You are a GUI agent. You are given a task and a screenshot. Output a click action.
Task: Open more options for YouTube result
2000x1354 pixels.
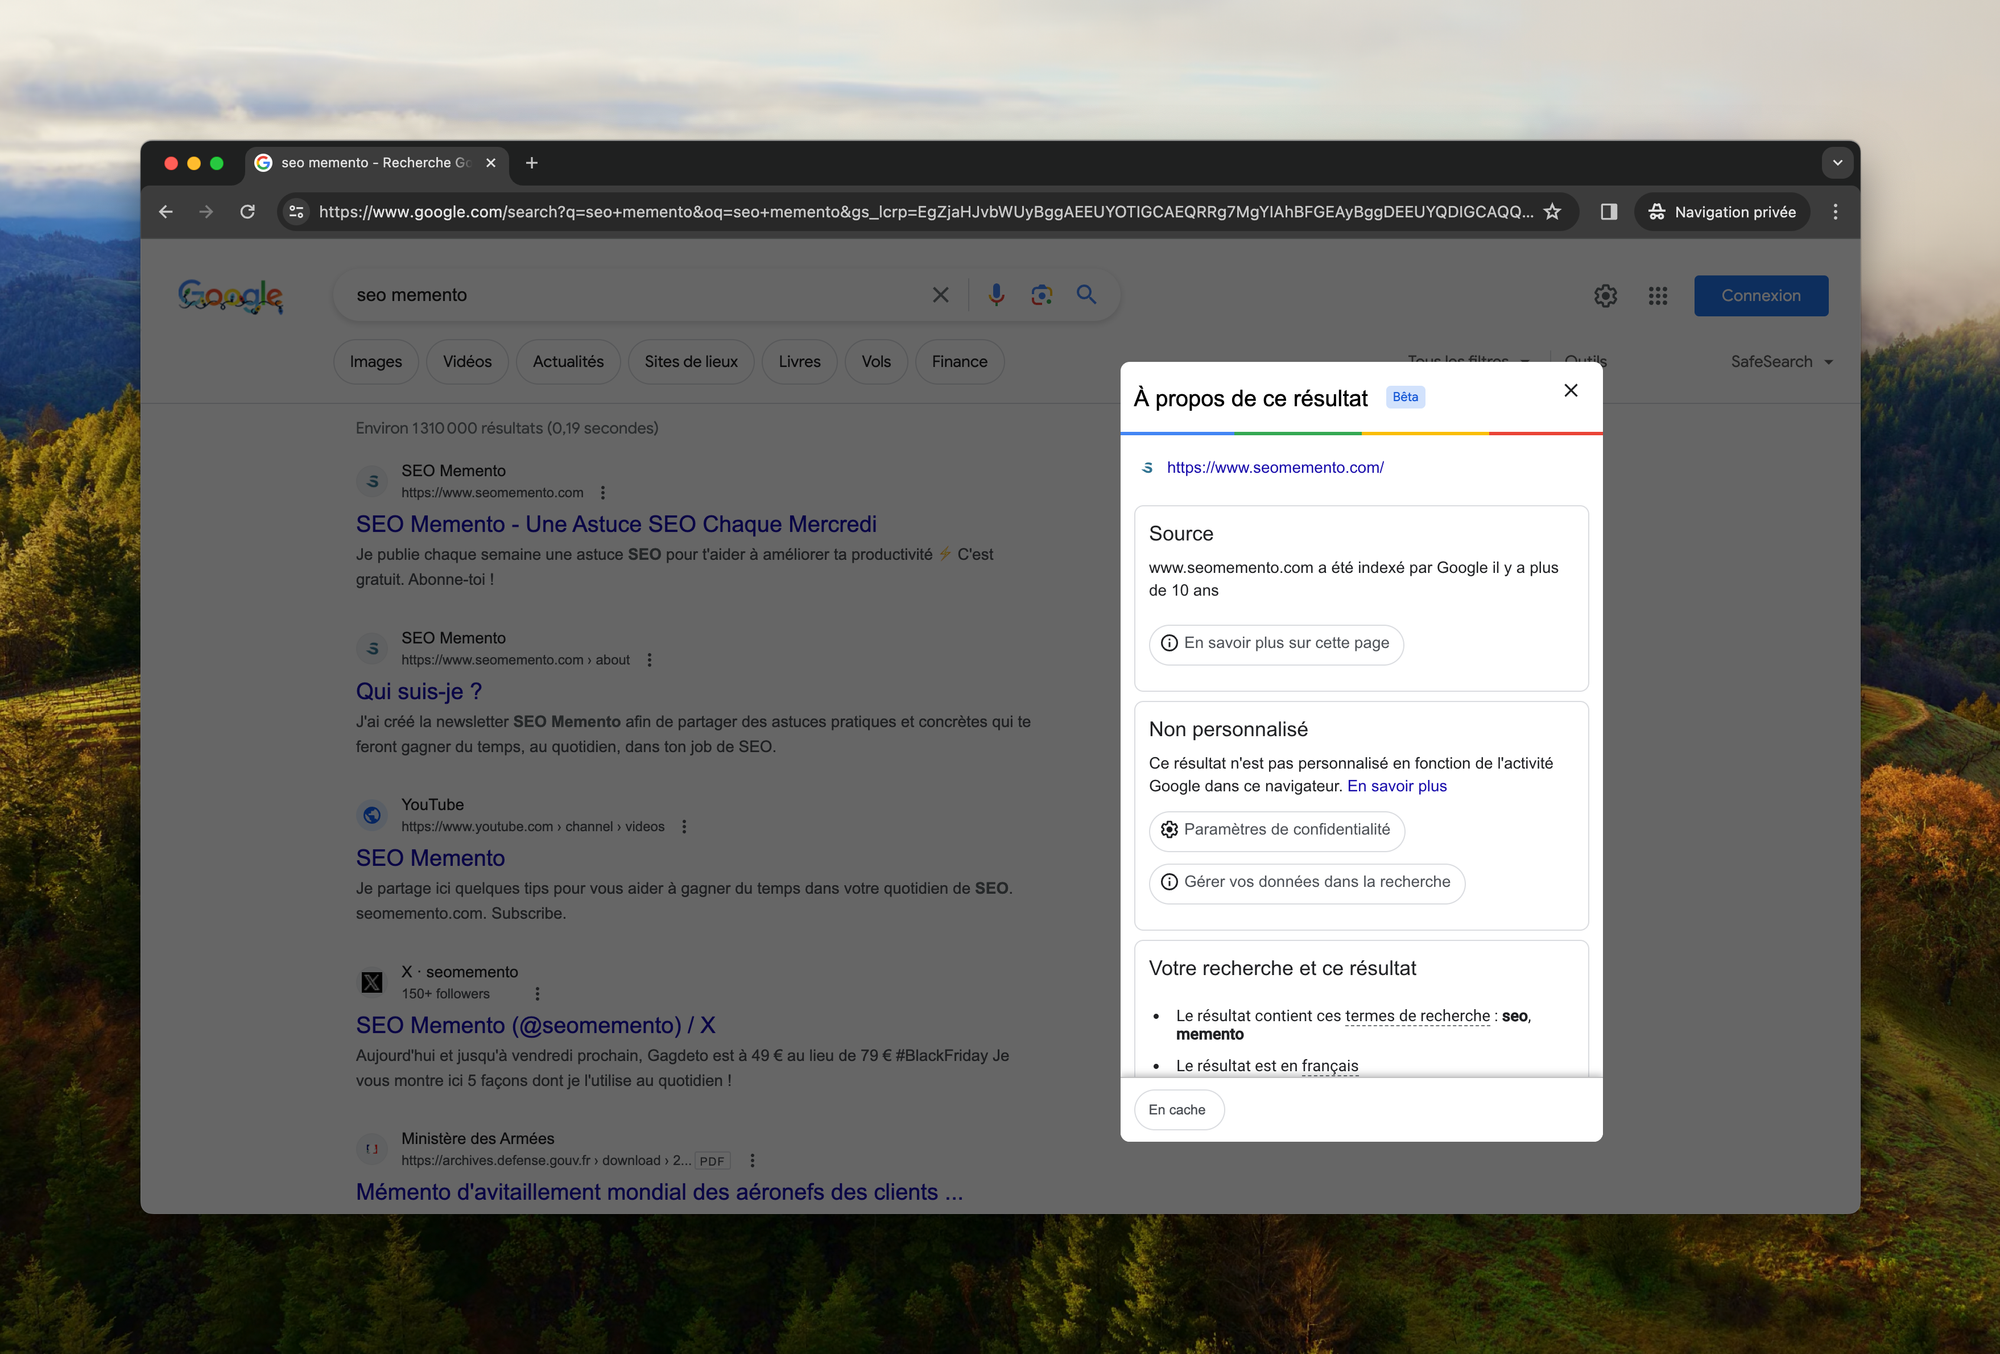(x=684, y=827)
